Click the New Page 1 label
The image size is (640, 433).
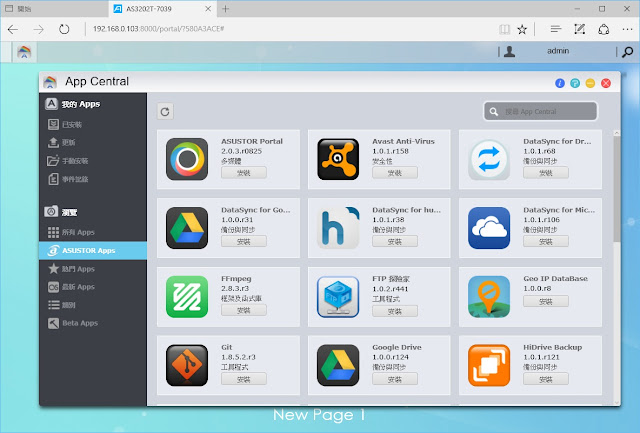319,415
